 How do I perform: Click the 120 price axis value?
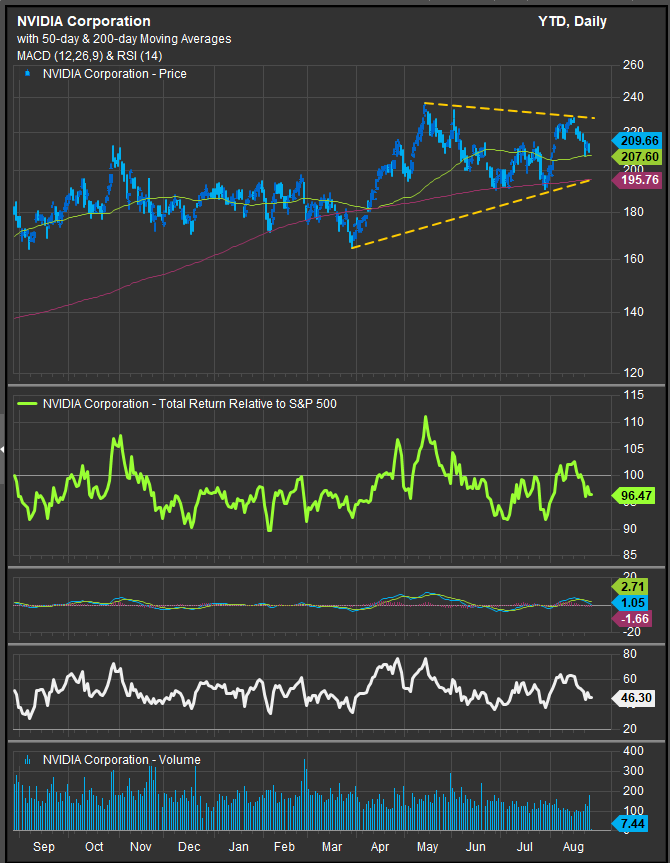coord(633,373)
